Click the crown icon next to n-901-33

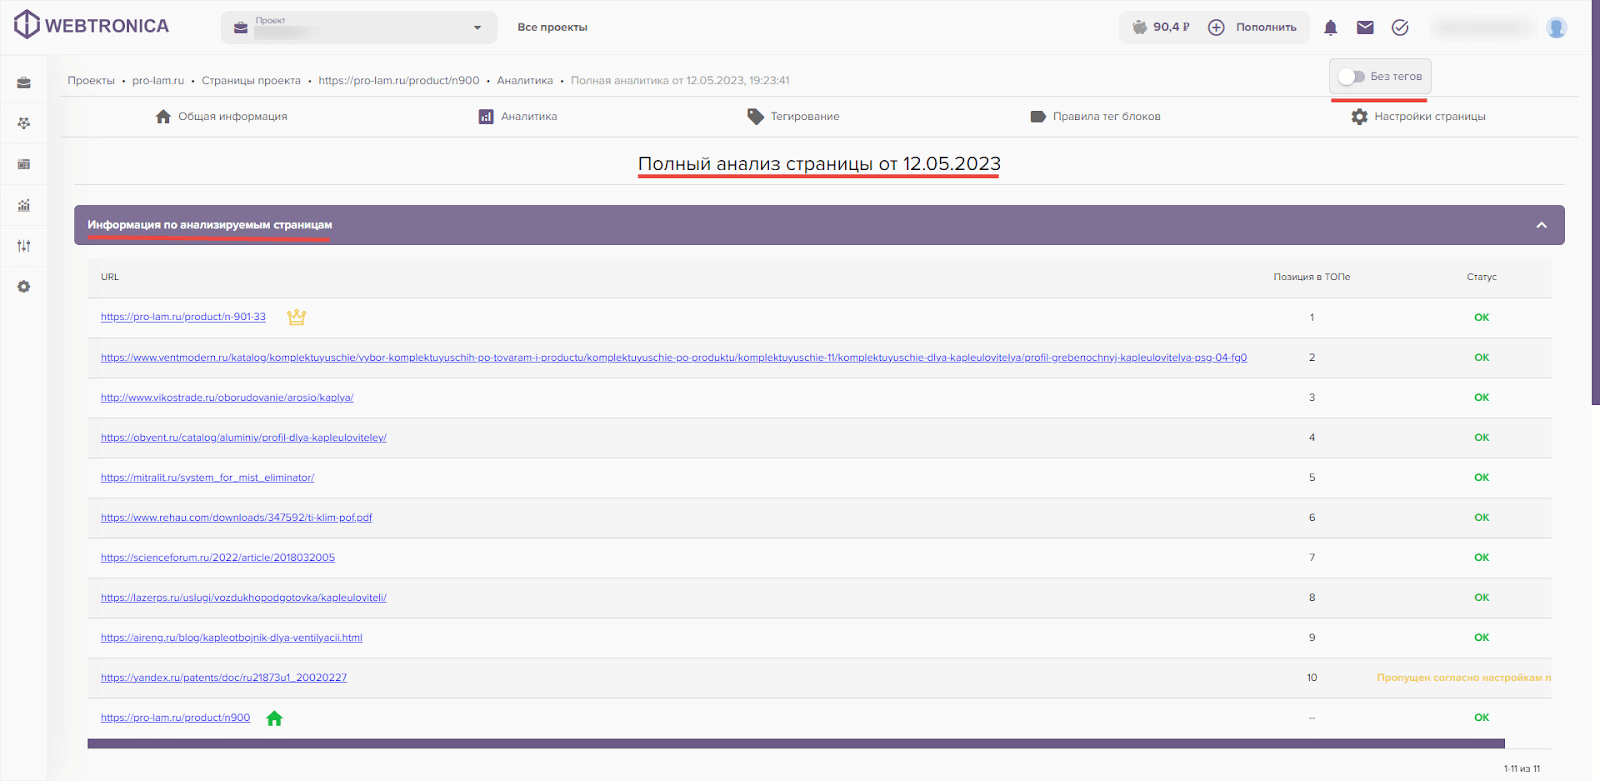pos(296,317)
